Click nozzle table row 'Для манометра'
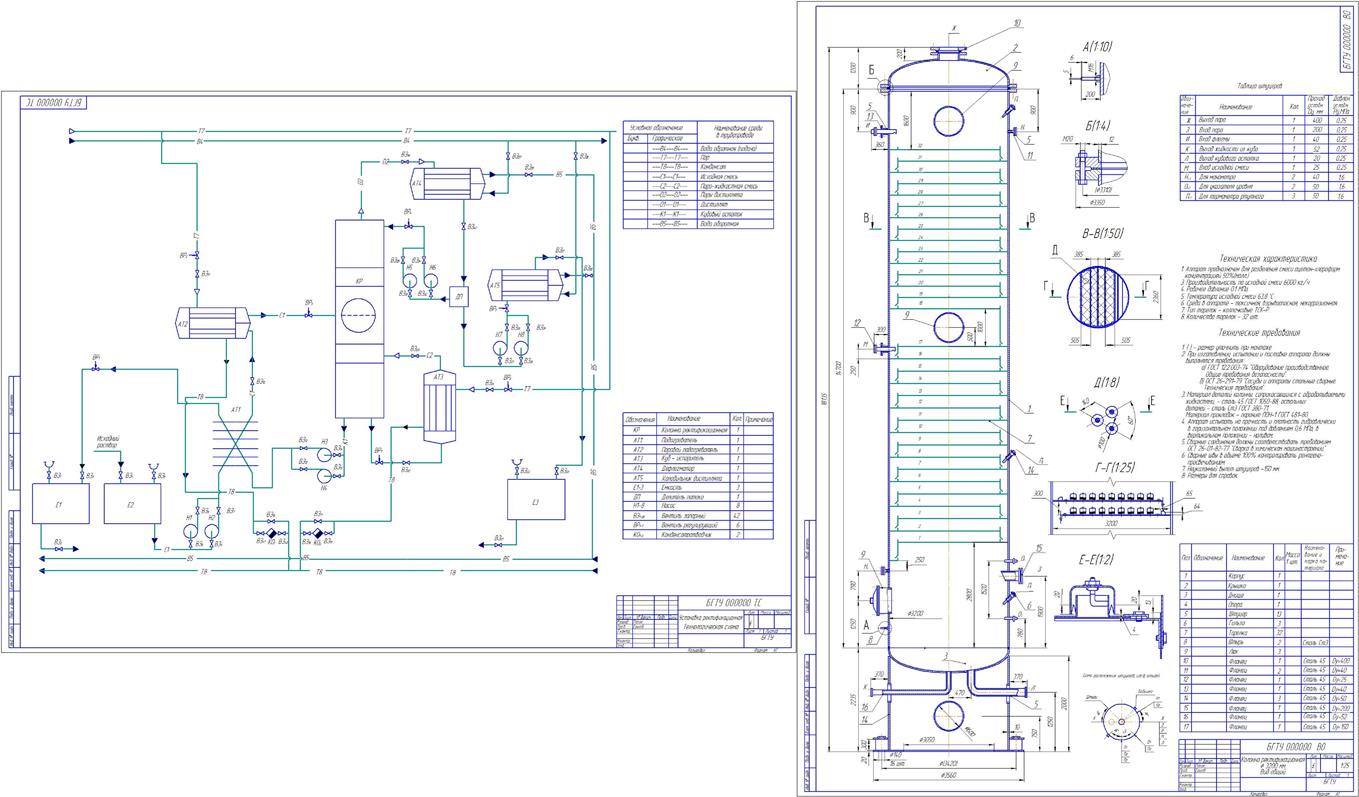Viewport: 1359px width, 797px height. [x=1267, y=177]
